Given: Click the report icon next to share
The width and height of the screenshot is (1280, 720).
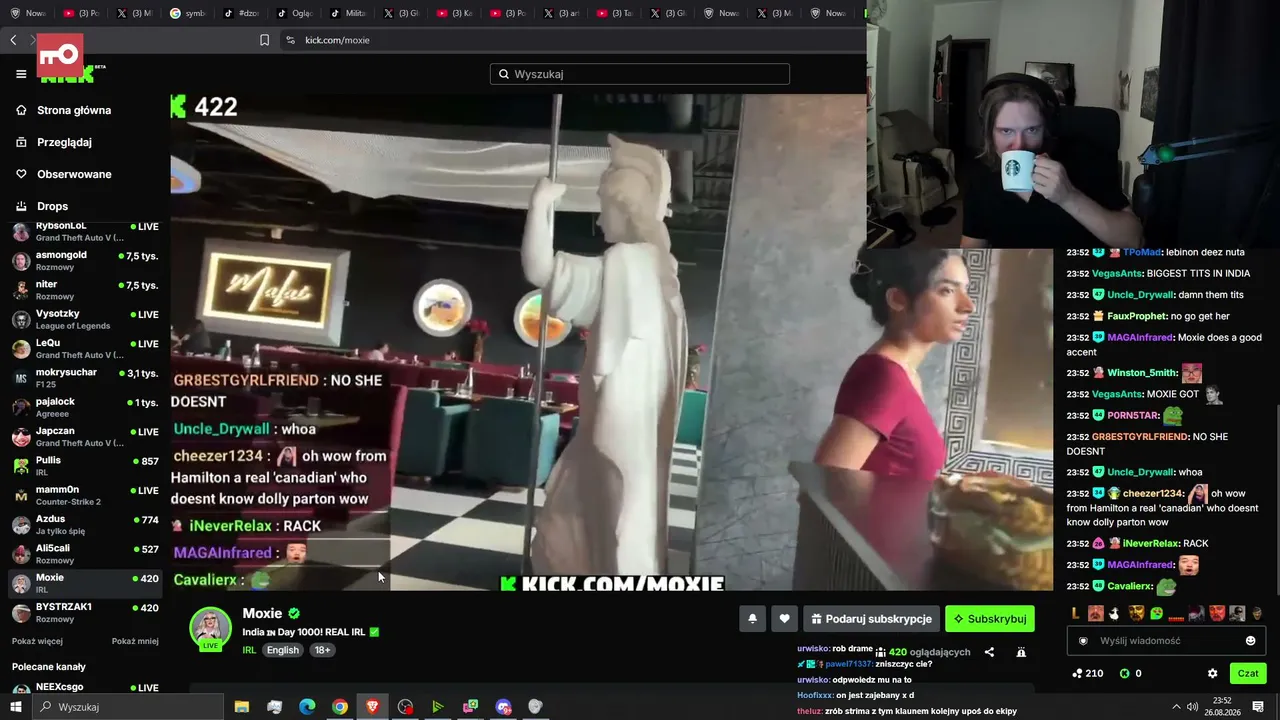Looking at the screenshot, I should [x=1021, y=652].
